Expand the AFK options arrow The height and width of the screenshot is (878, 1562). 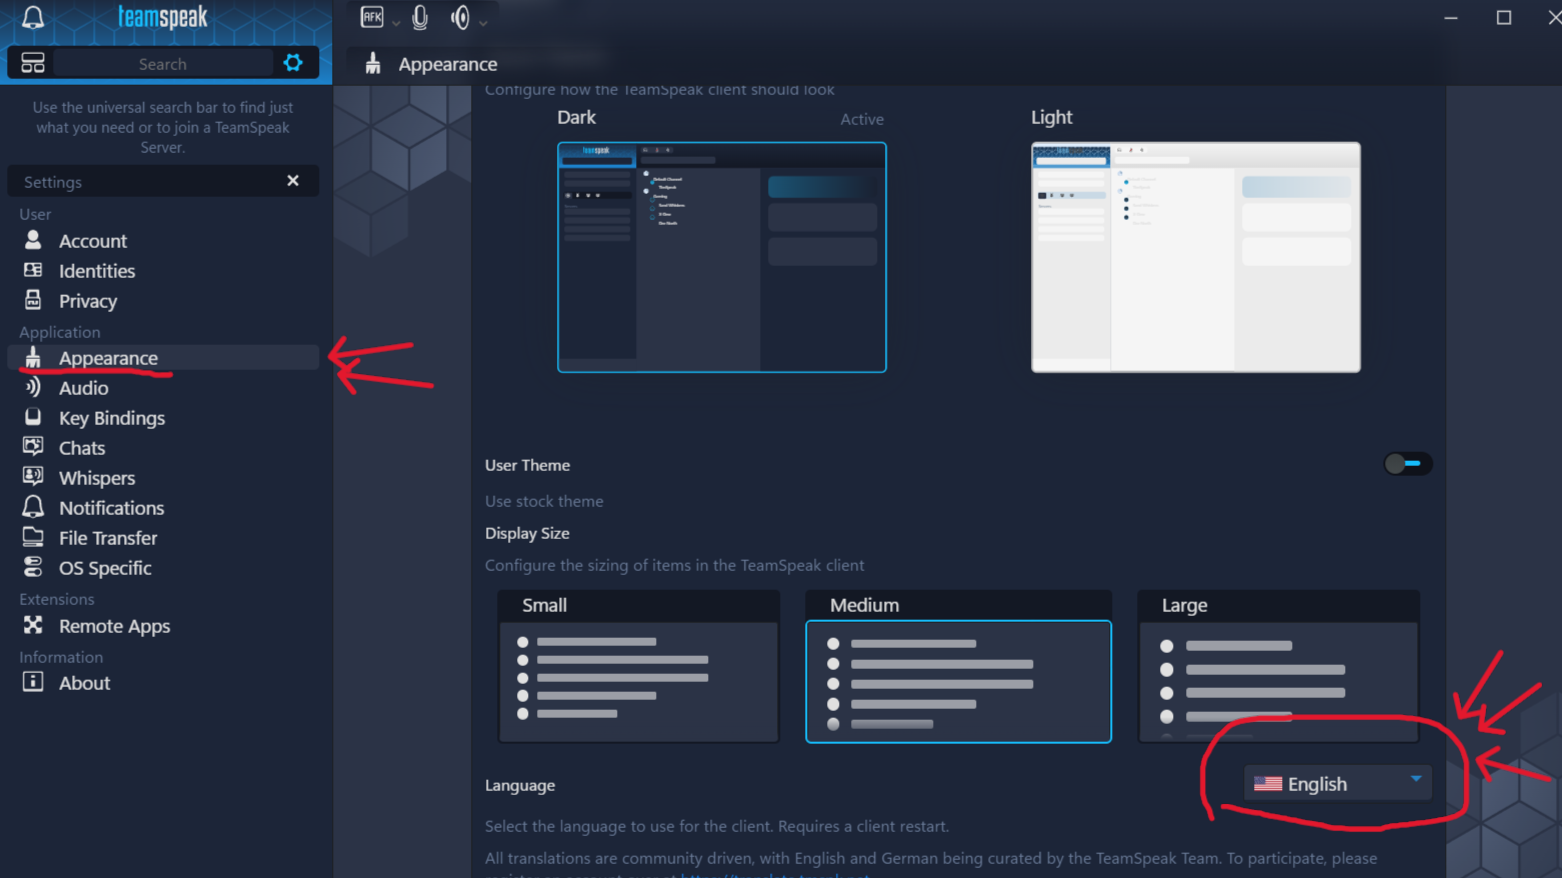click(x=396, y=22)
